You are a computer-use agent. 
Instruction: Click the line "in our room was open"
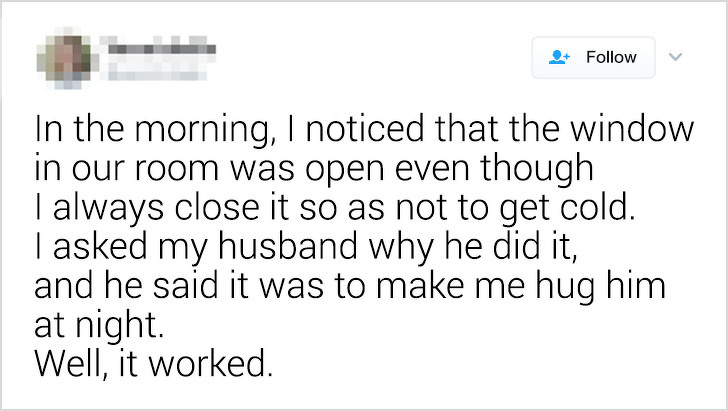point(314,169)
